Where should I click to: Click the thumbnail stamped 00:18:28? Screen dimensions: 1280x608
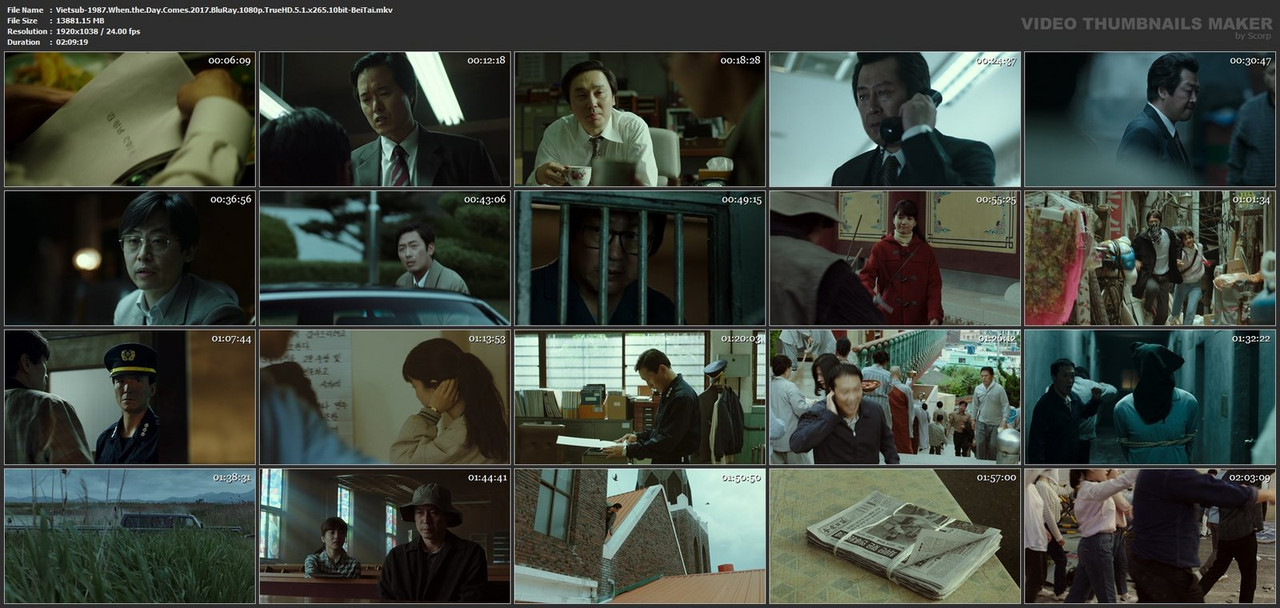[640, 120]
